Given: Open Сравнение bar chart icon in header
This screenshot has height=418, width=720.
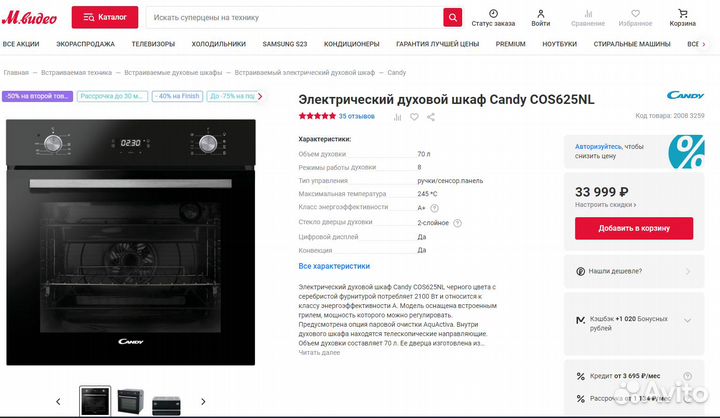Looking at the screenshot, I should (x=588, y=13).
